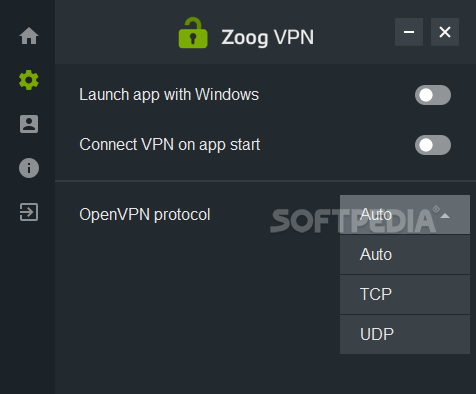
Task: Open the Info about icon
Action: pos(29,168)
